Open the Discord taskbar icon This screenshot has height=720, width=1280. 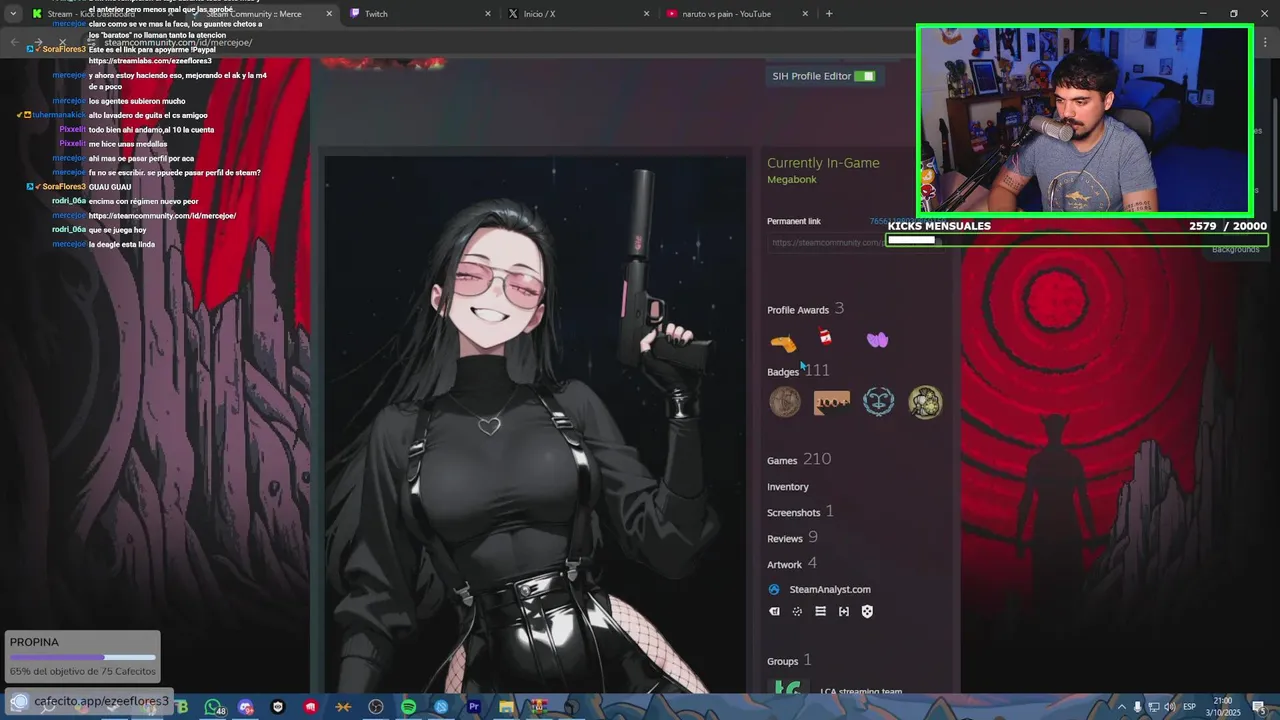[246, 707]
